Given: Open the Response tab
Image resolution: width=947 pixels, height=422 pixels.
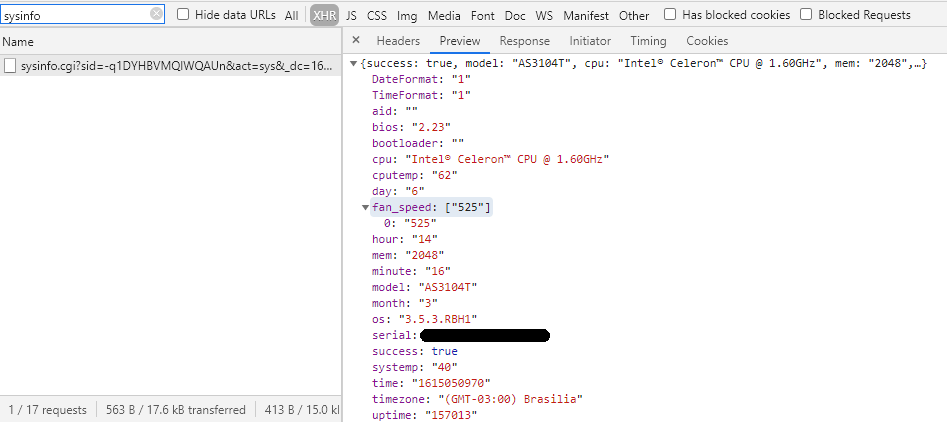Looking at the screenshot, I should pyautogui.click(x=524, y=41).
